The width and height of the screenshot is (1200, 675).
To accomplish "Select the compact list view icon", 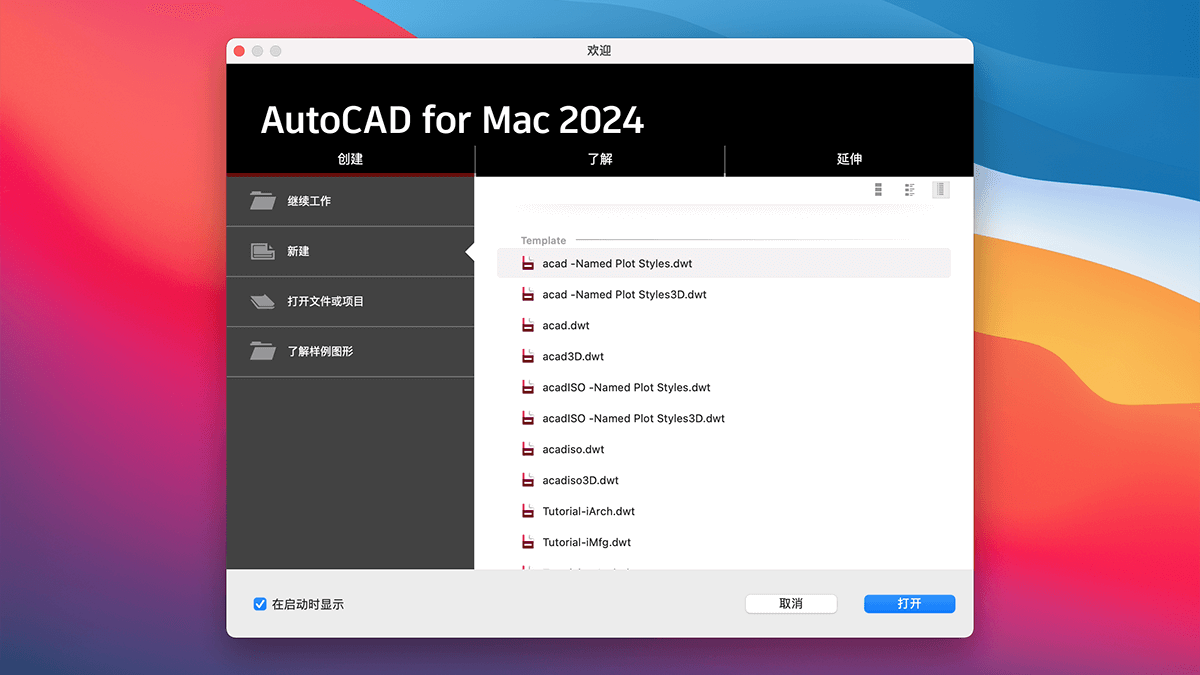I will point(940,189).
